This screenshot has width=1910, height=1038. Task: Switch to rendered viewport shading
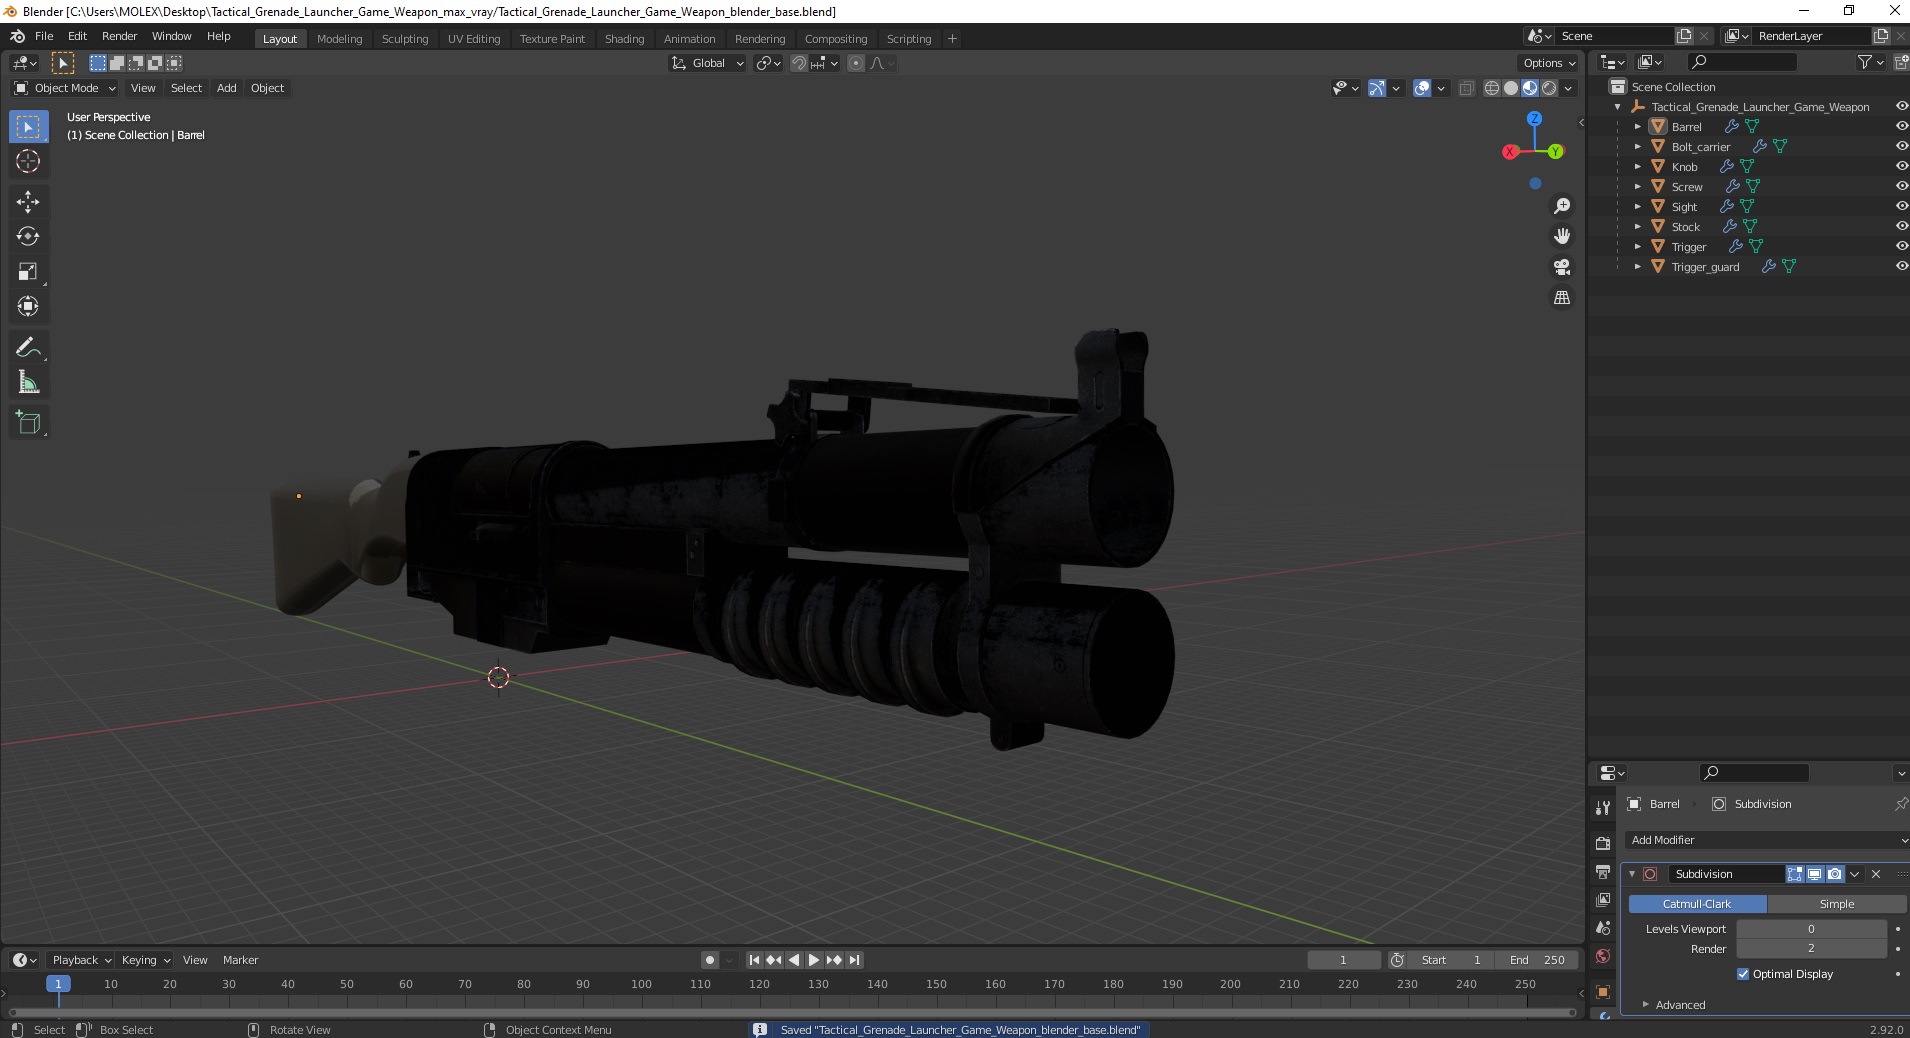(x=1549, y=88)
